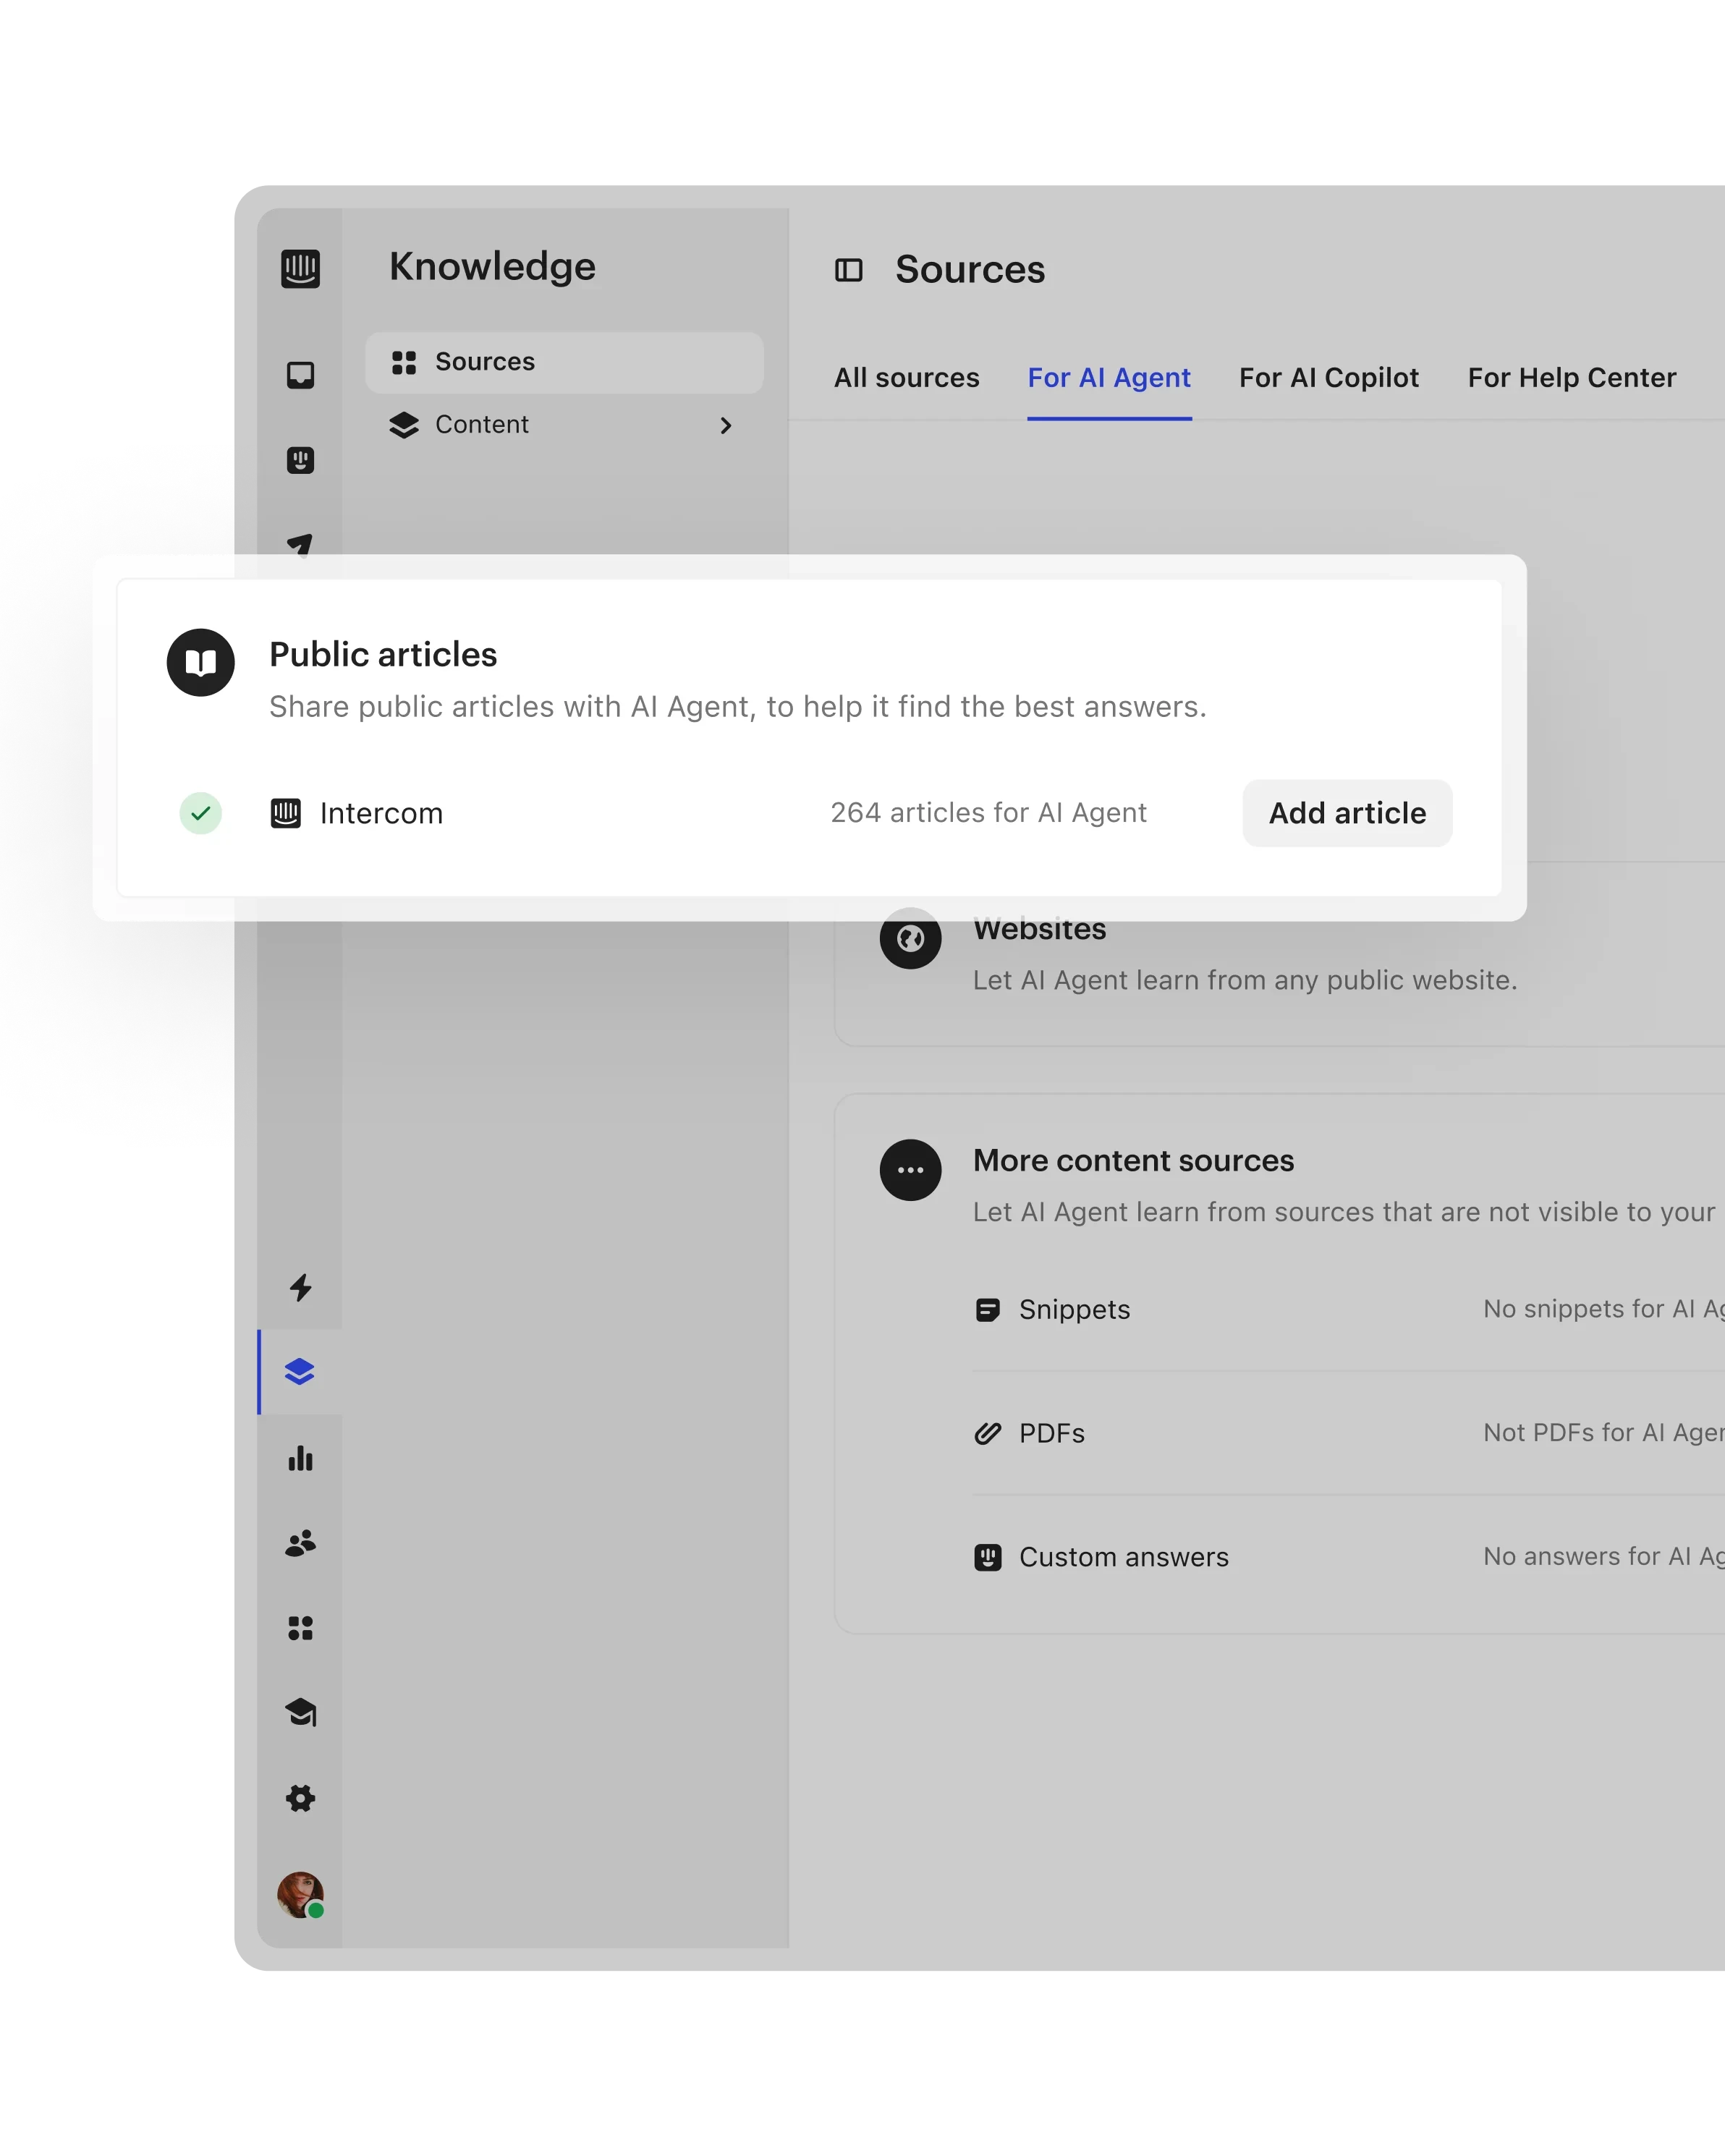Toggle the sidebar panel icon beside Sources

pyautogui.click(x=848, y=270)
